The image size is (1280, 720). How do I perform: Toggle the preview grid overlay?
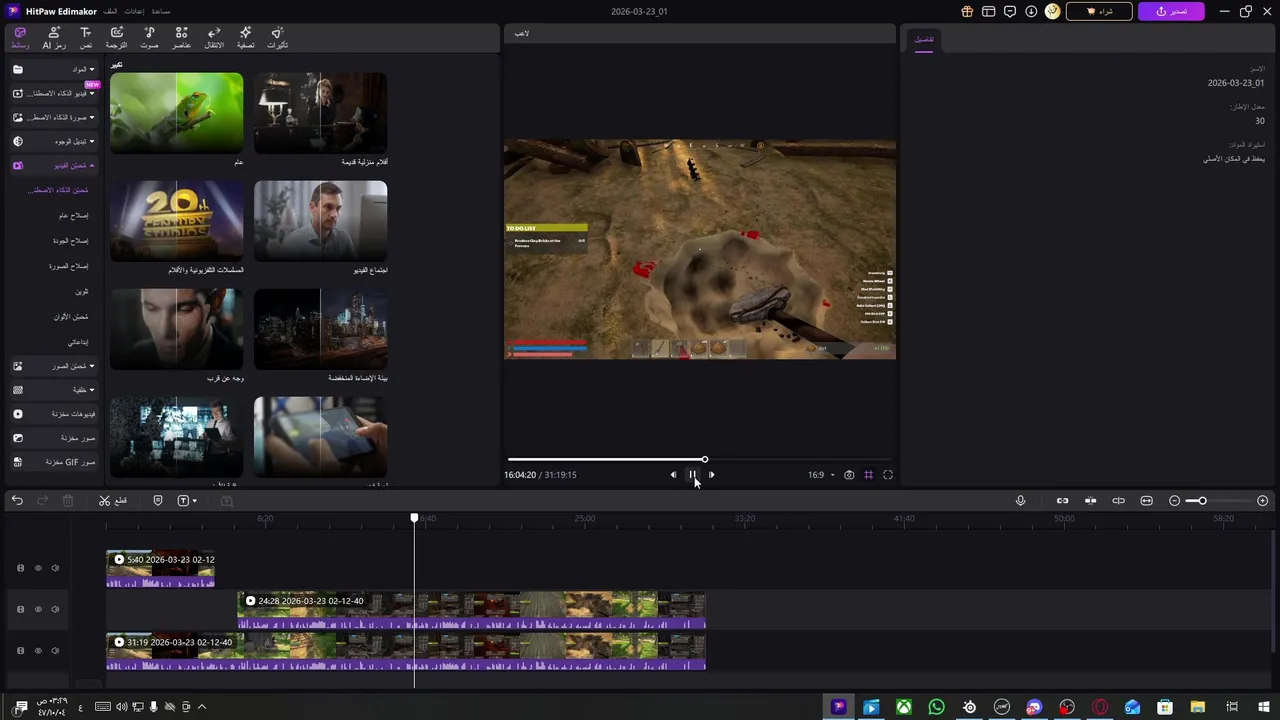[x=868, y=475]
